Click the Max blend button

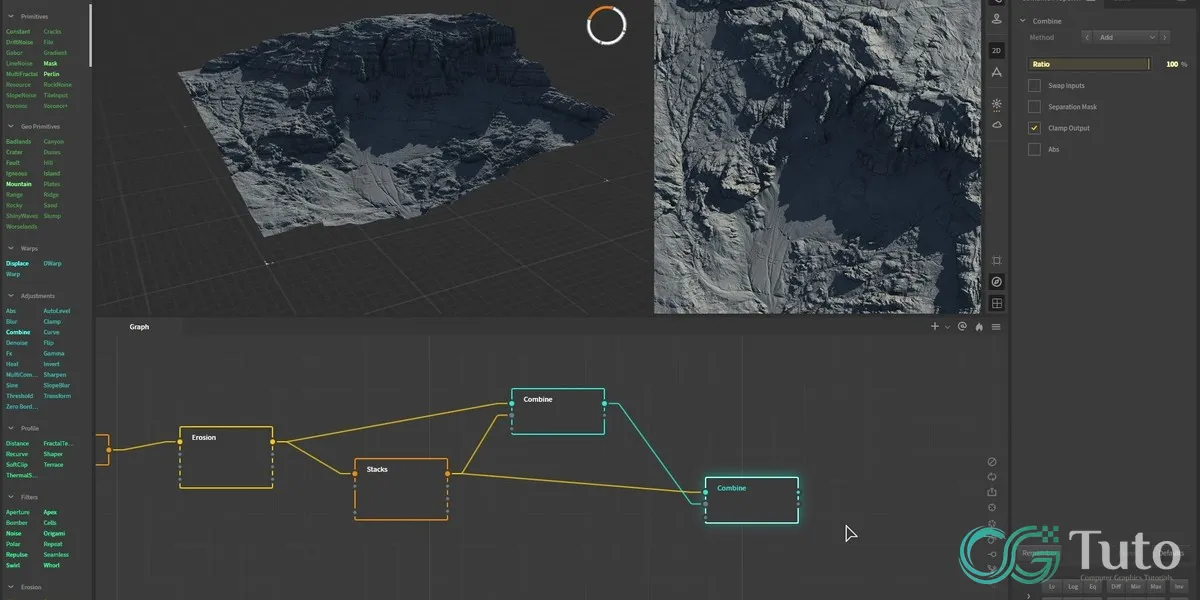point(1156,587)
